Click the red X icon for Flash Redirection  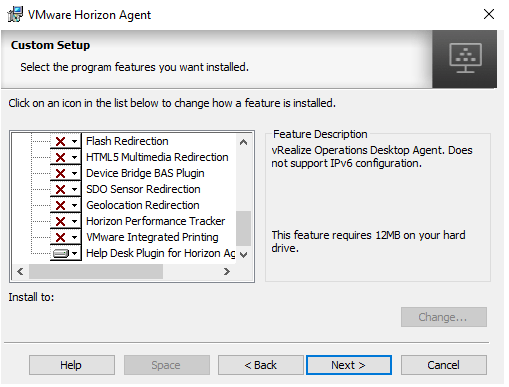60,141
